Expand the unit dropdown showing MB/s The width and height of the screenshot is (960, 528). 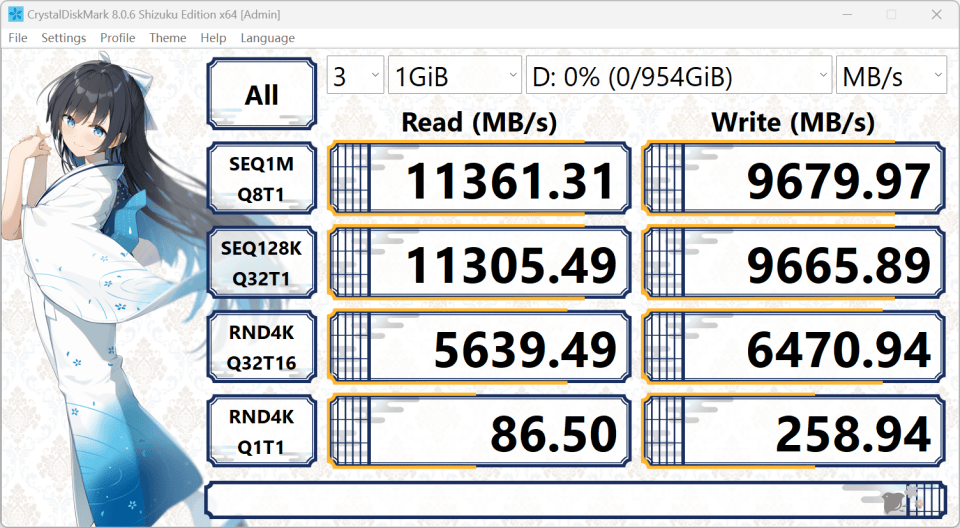pyautogui.click(x=891, y=75)
